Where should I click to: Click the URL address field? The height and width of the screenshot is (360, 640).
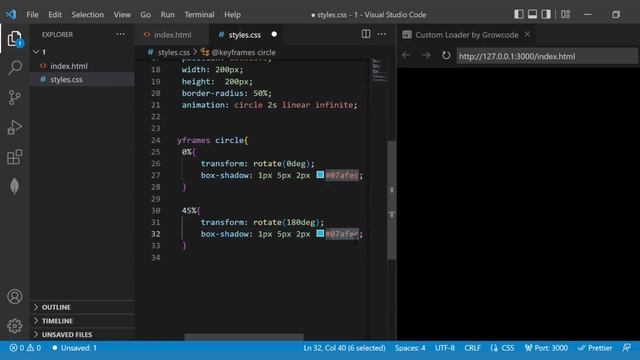click(x=547, y=56)
